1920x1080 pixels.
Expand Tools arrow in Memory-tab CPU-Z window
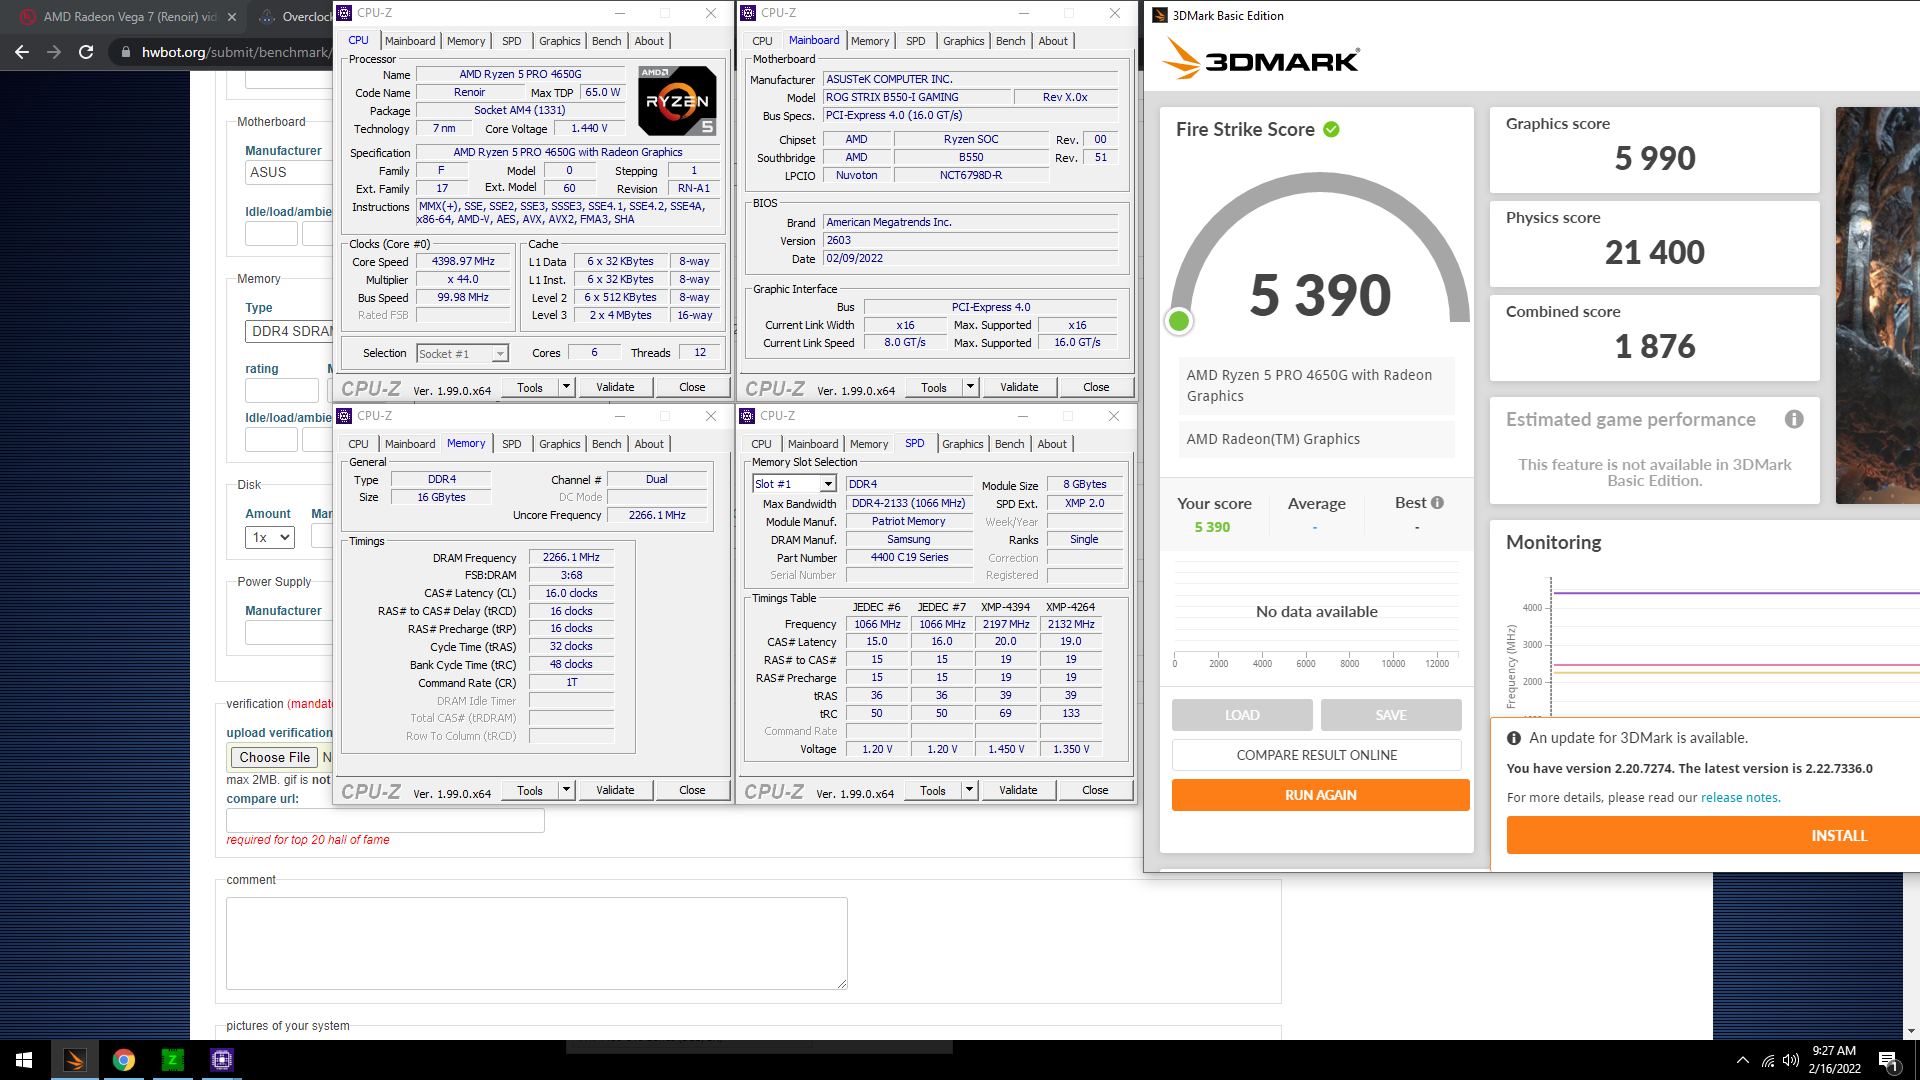pyautogui.click(x=566, y=790)
